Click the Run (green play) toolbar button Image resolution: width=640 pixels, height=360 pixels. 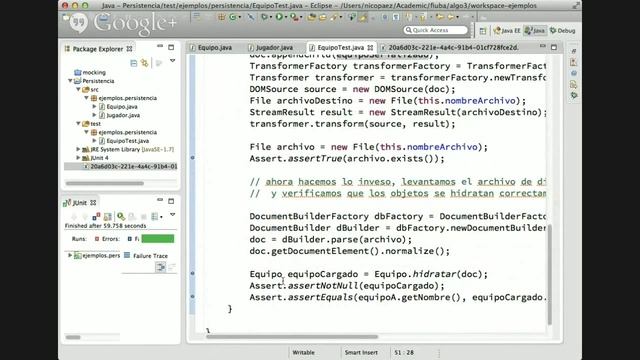[279, 17]
